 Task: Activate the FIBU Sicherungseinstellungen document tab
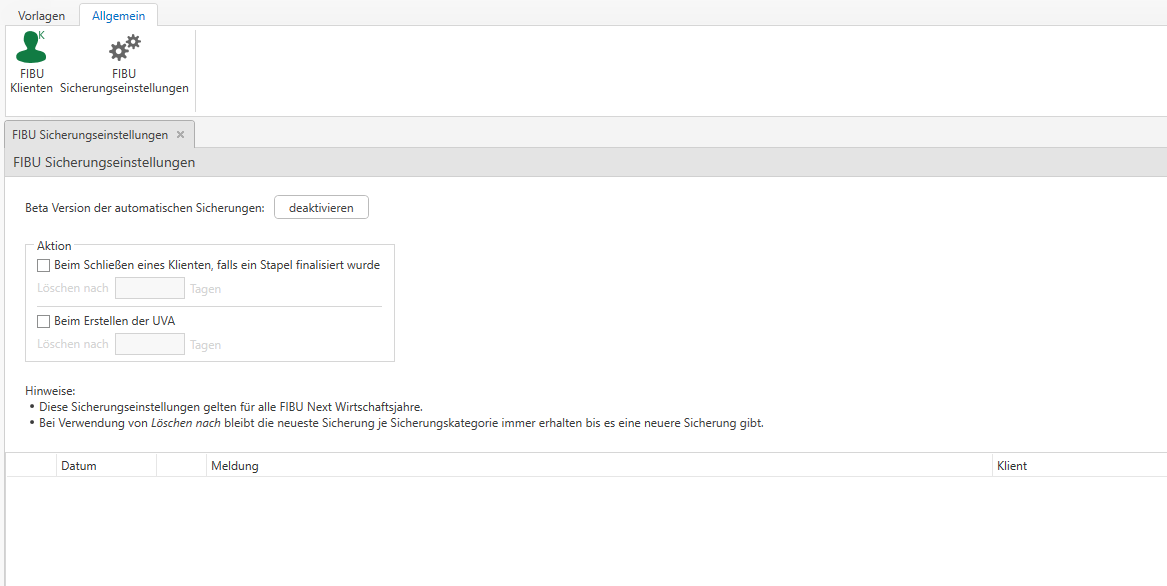click(91, 135)
